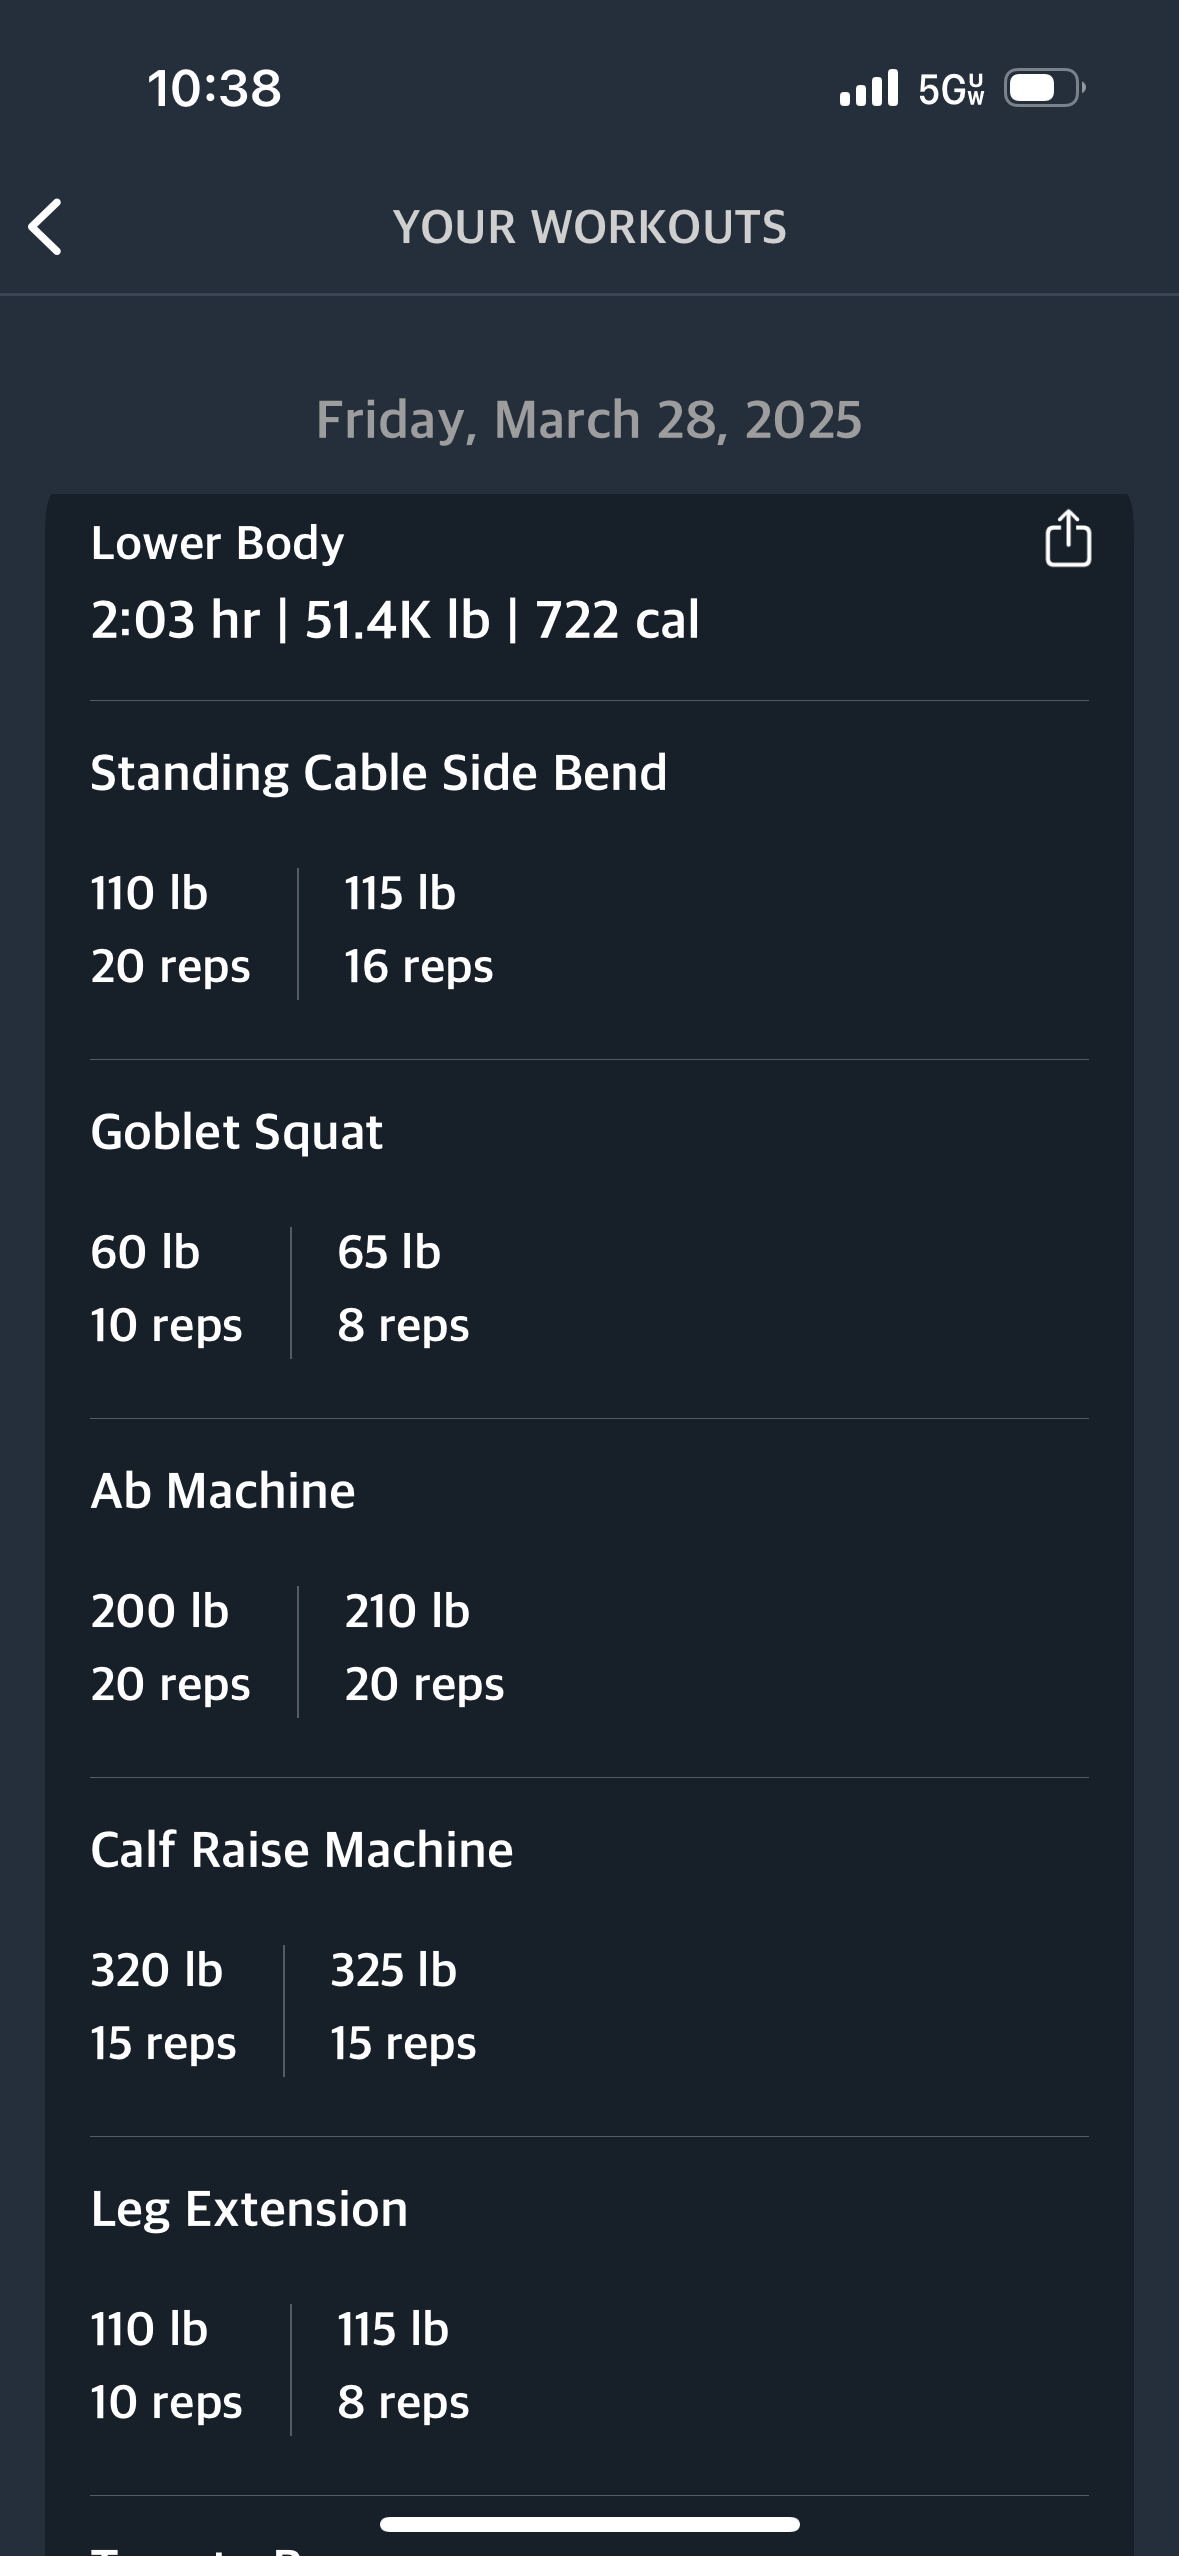Select the Ab Machine exercise entry
This screenshot has height=2556, width=1179.
tap(223, 1491)
